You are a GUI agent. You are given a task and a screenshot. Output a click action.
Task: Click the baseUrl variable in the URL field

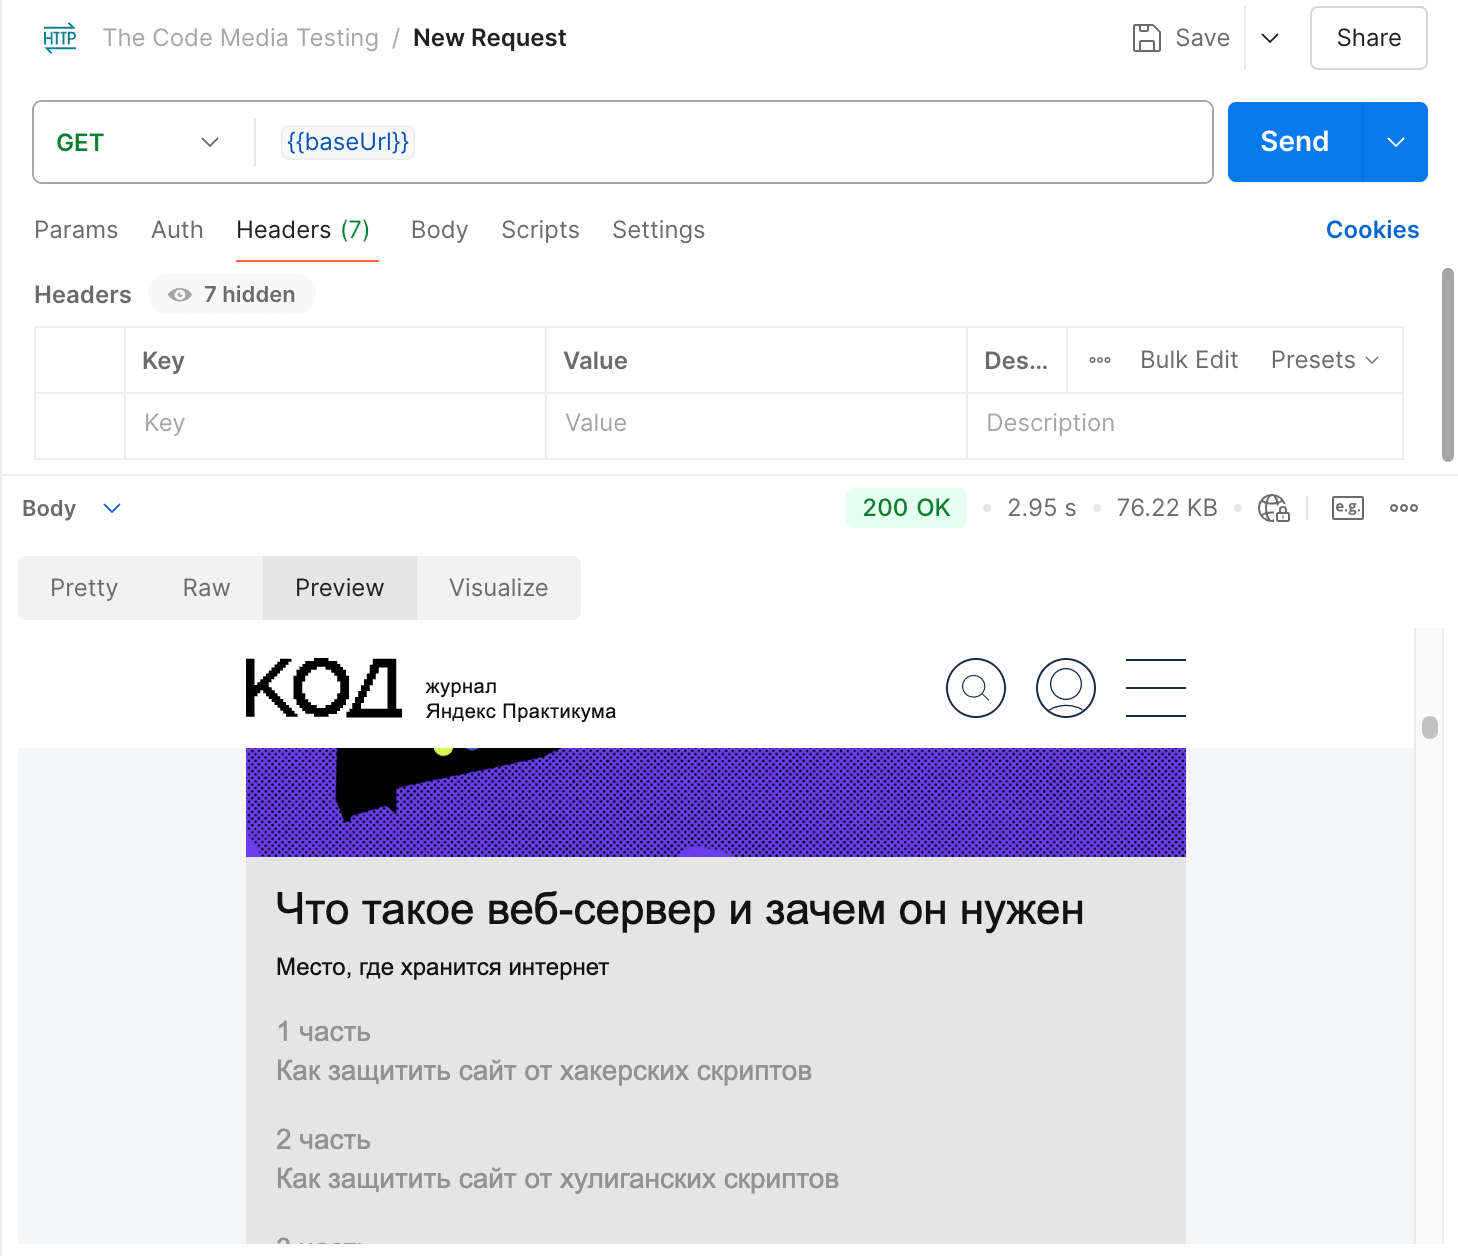click(347, 142)
